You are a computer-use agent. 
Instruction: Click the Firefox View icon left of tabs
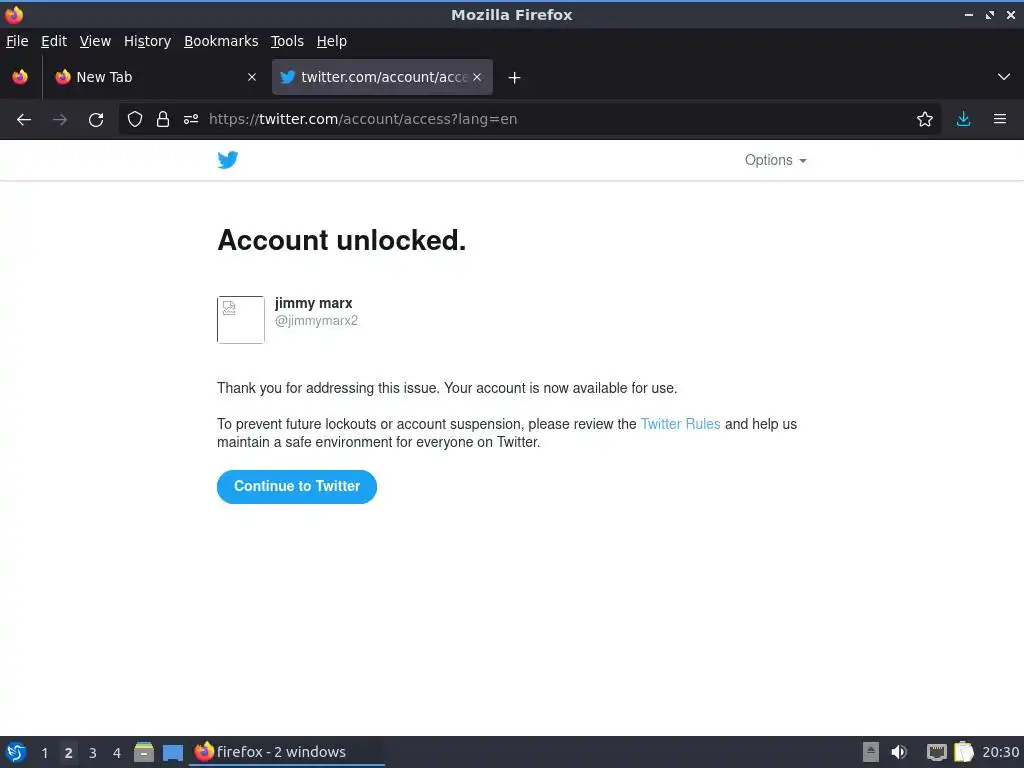pos(20,77)
